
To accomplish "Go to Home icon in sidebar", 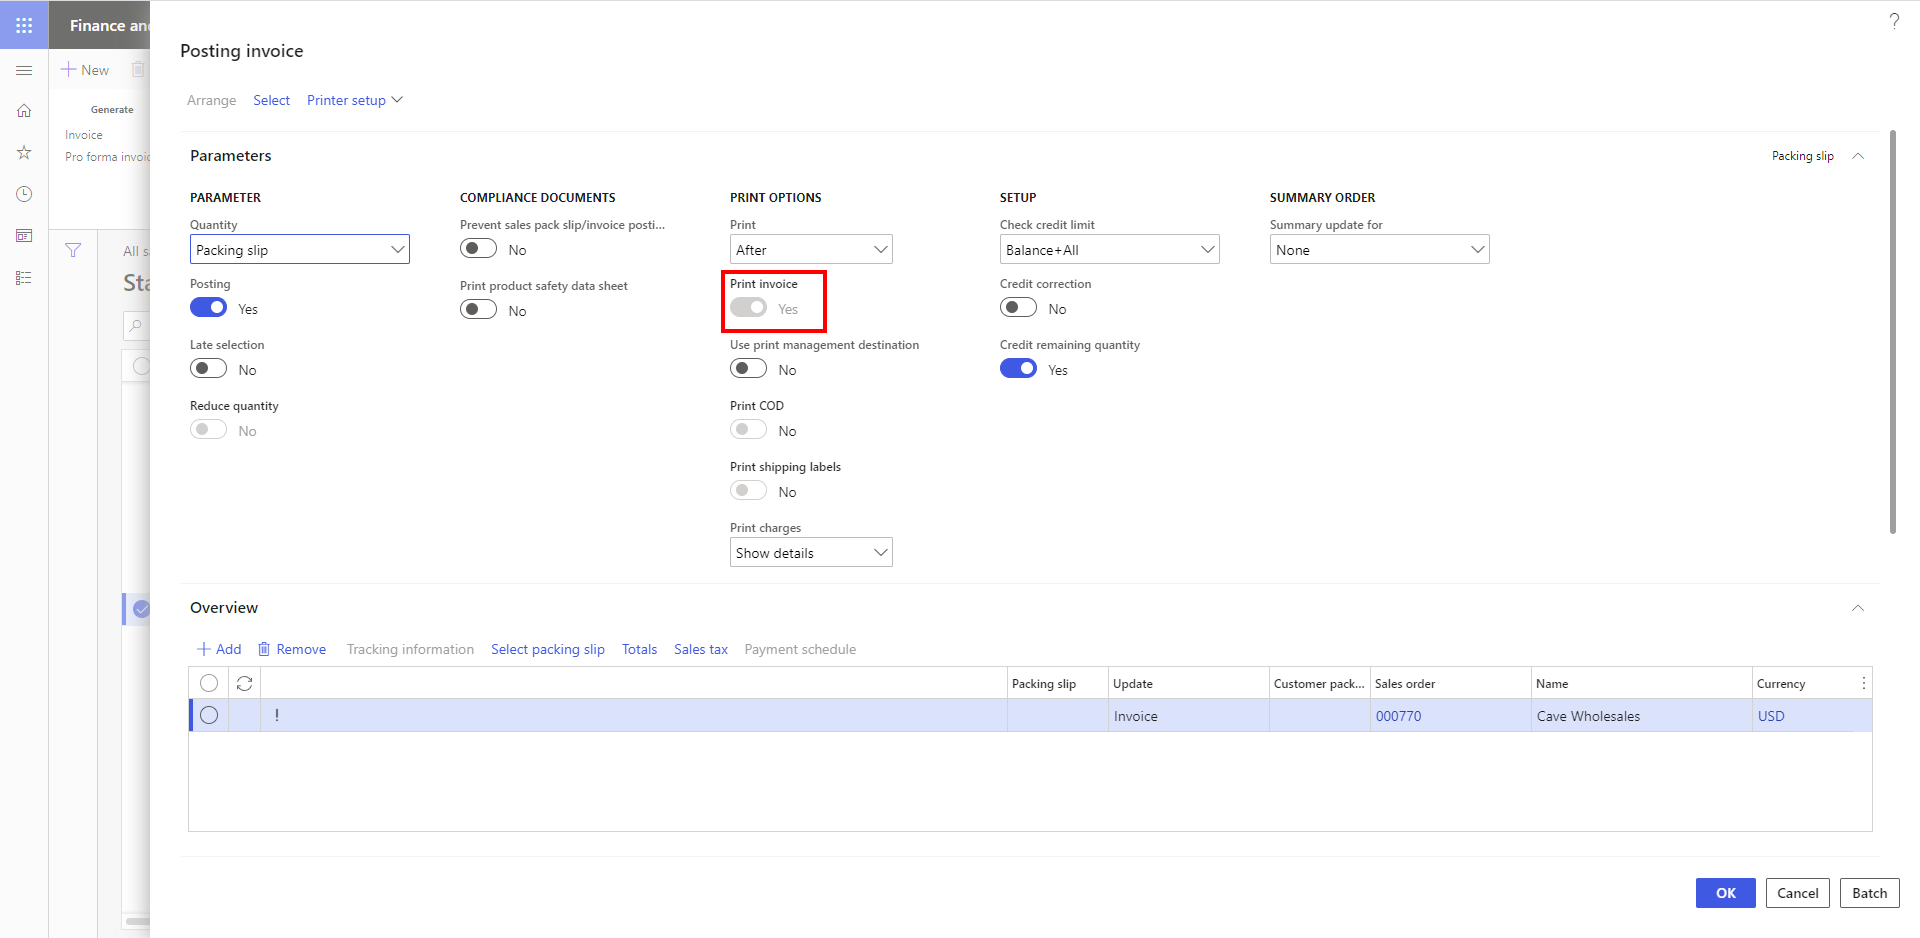I will tap(24, 111).
